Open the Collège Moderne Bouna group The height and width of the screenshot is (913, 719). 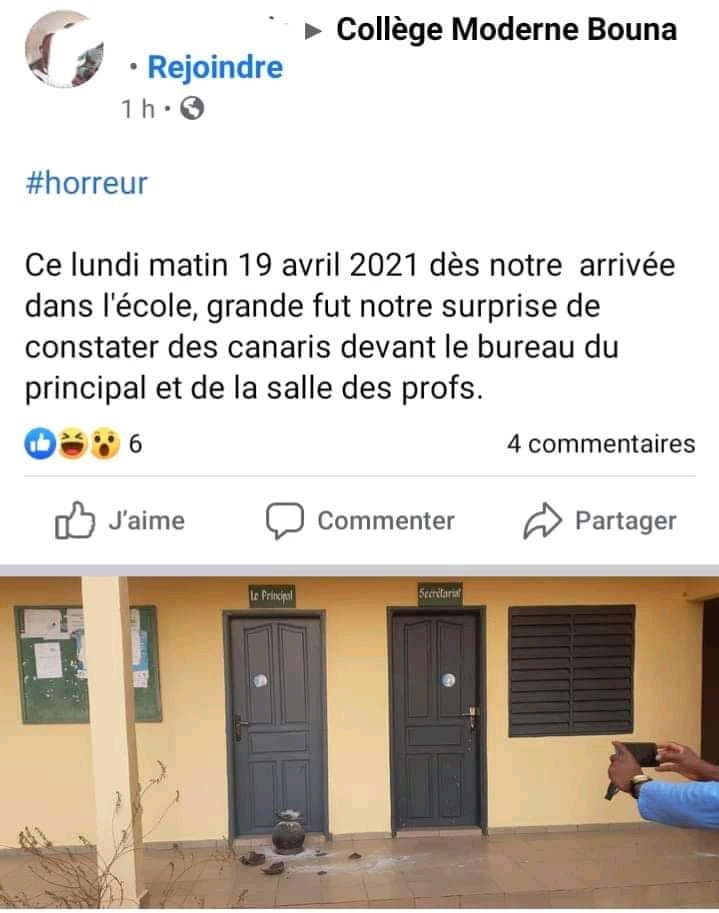[507, 29]
